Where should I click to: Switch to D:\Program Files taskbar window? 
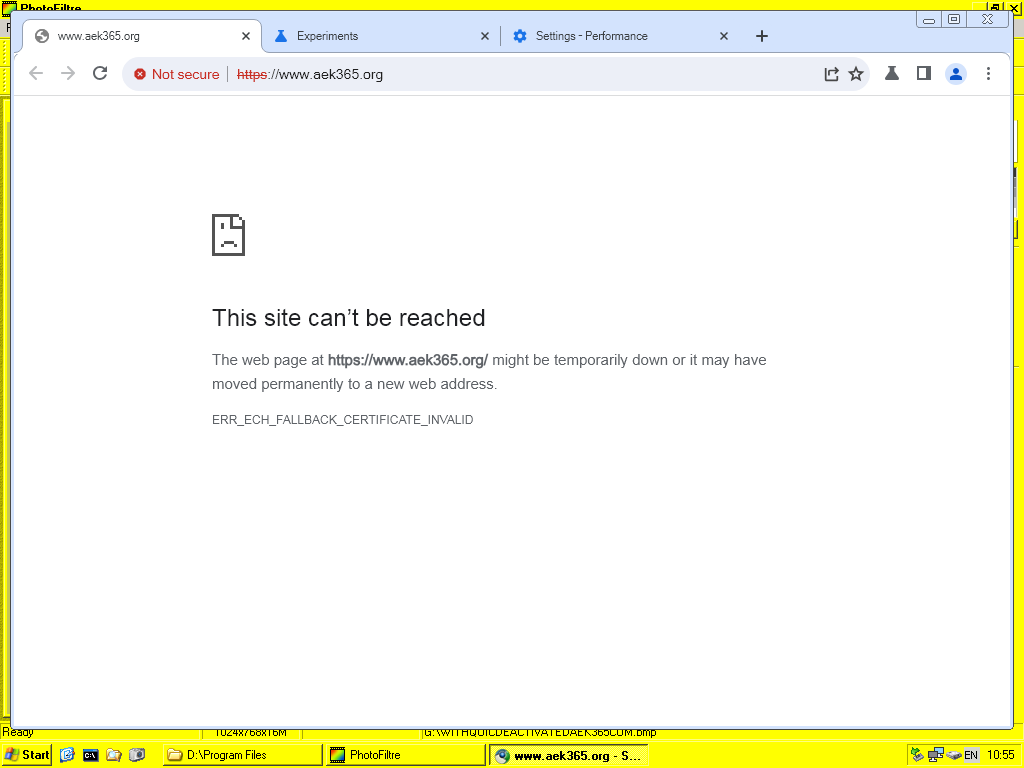coord(242,755)
